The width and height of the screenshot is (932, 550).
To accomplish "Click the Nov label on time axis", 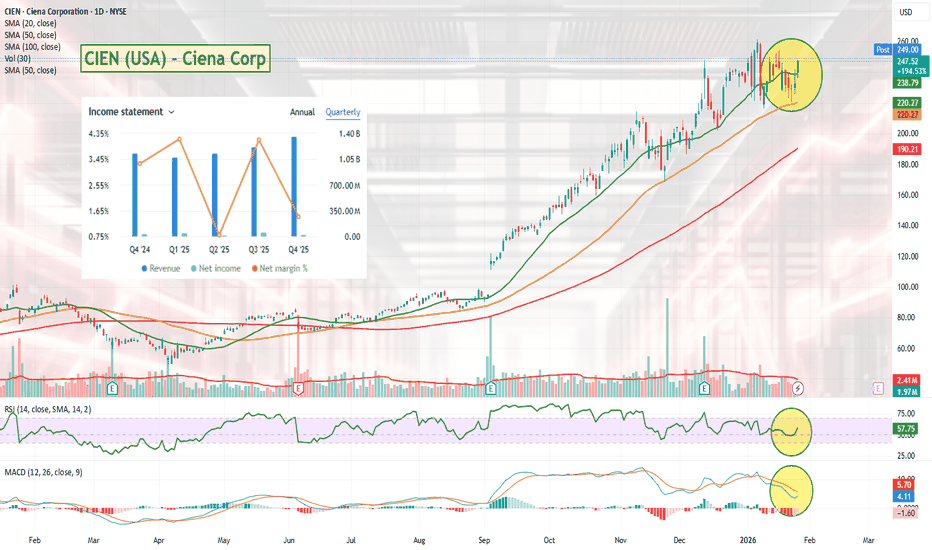I will click(621, 540).
